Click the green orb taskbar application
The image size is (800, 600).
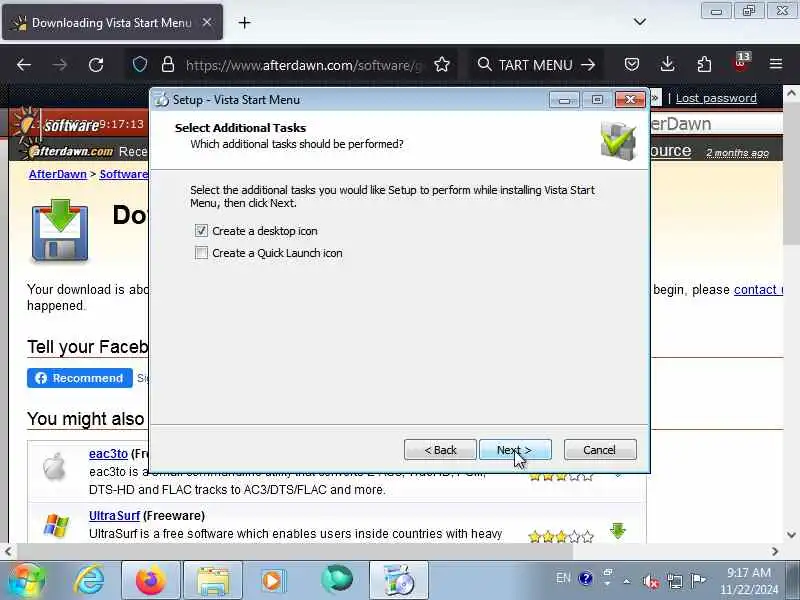337,579
